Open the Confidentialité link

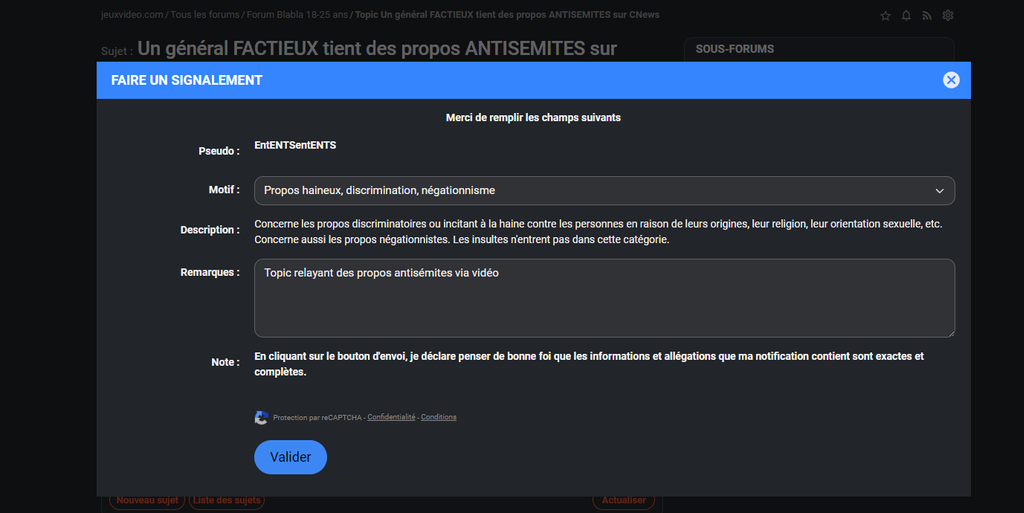(391, 417)
